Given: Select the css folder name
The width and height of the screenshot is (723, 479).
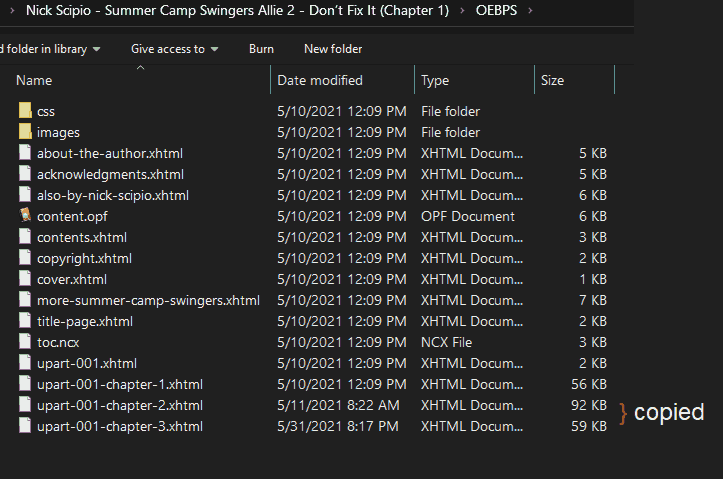Looking at the screenshot, I should click(46, 112).
